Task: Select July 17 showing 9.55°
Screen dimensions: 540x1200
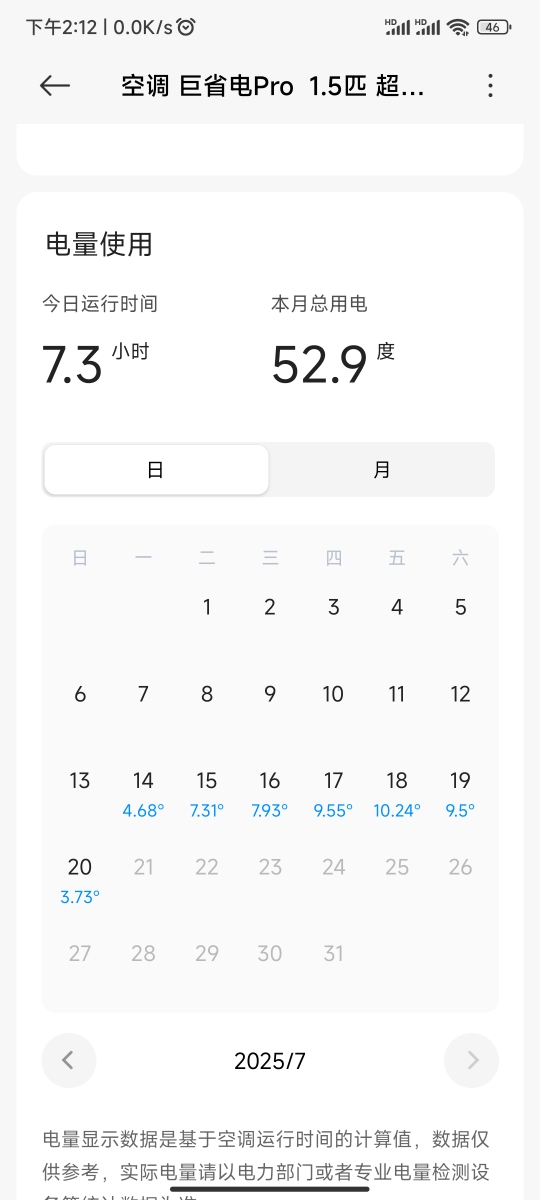Action: point(334,793)
